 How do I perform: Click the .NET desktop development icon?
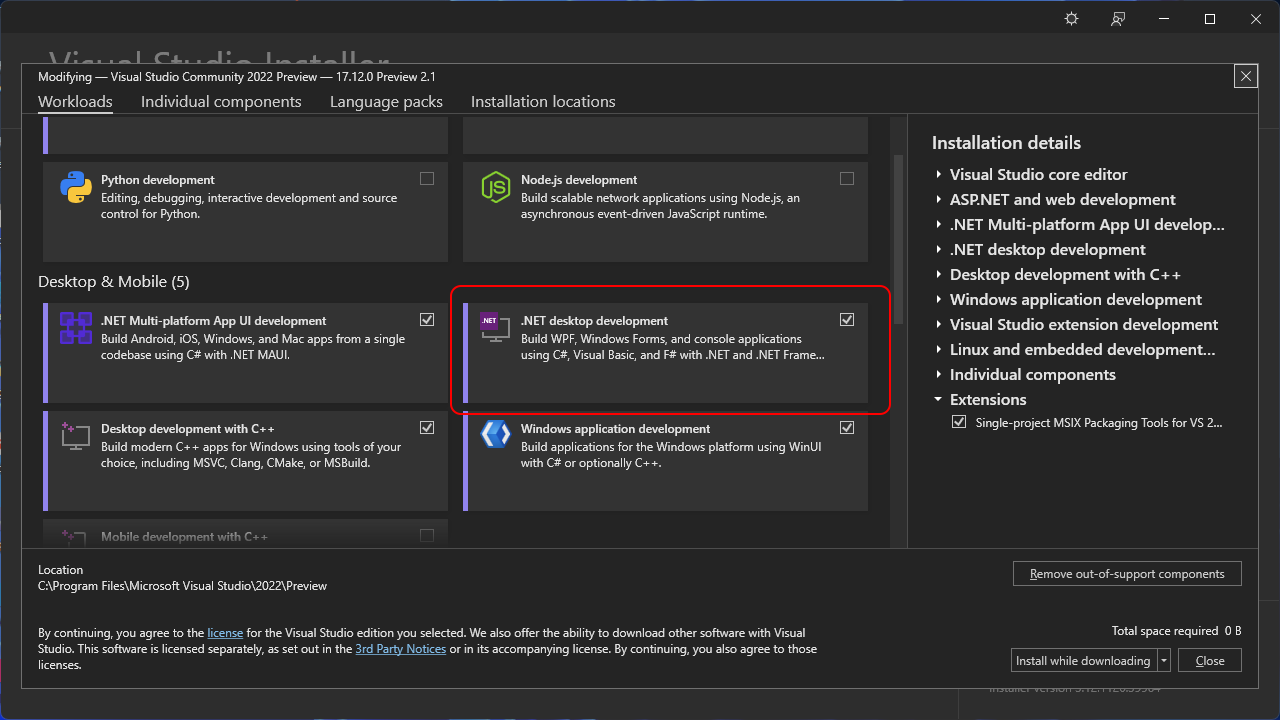tap(496, 326)
